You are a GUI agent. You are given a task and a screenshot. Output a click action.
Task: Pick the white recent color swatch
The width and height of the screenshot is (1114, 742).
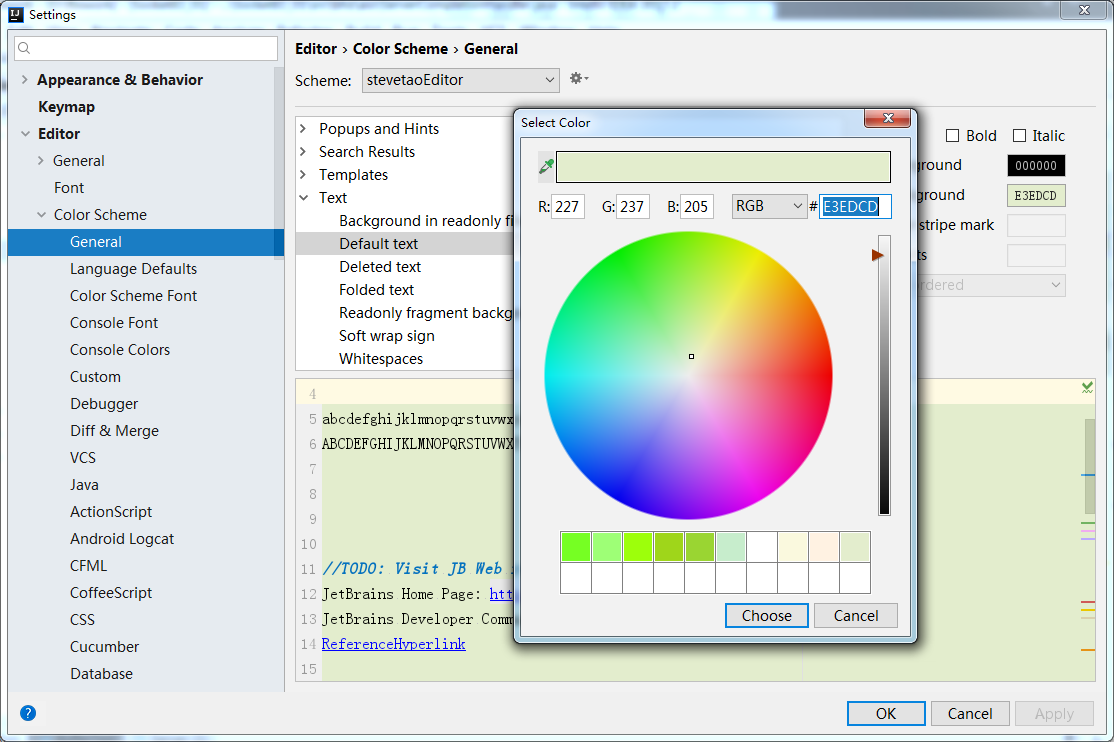[762, 547]
